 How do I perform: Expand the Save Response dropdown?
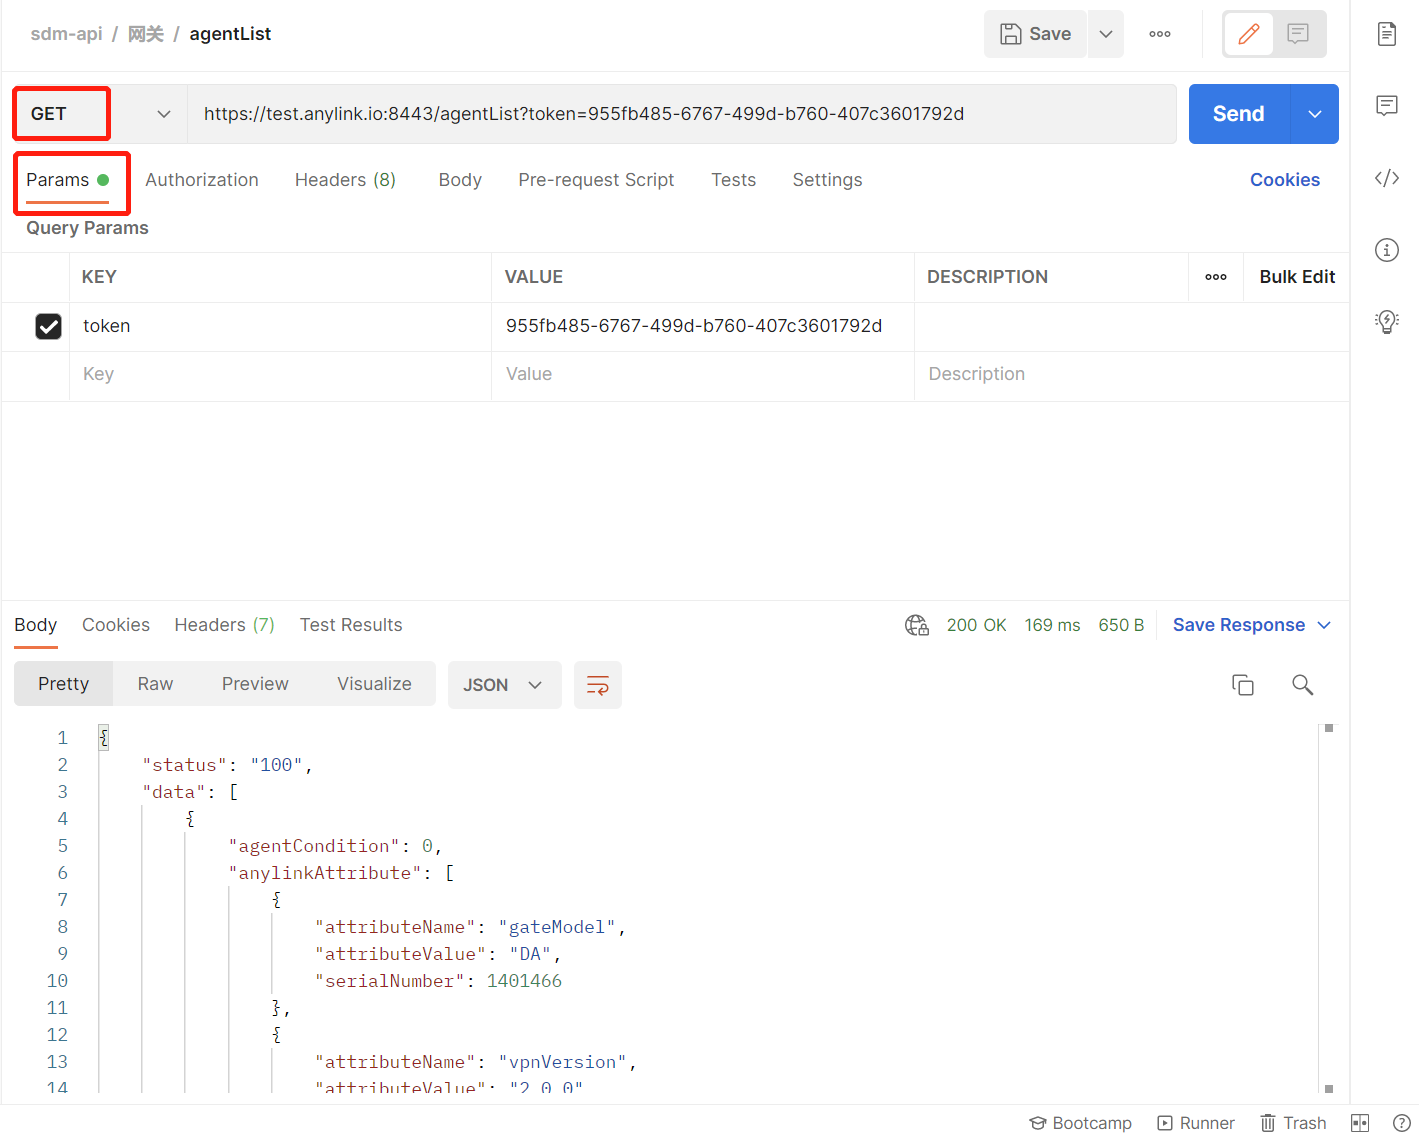[x=1324, y=625]
